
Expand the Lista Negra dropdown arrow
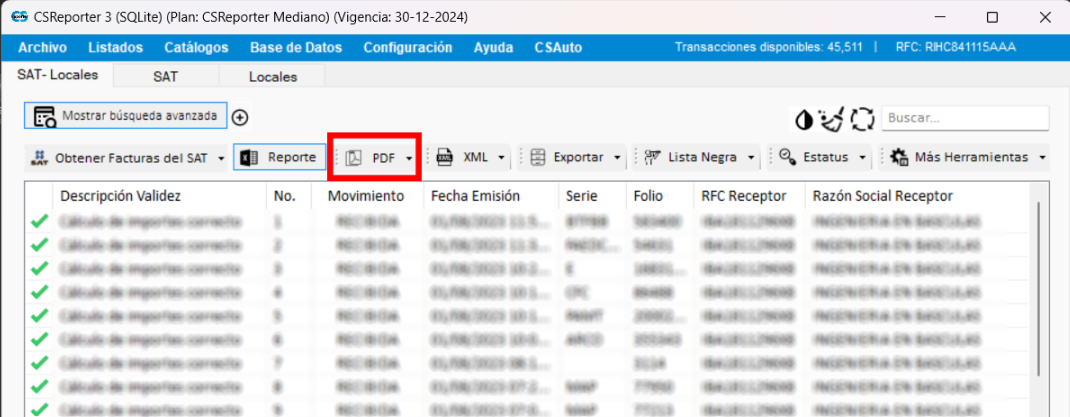(750, 158)
